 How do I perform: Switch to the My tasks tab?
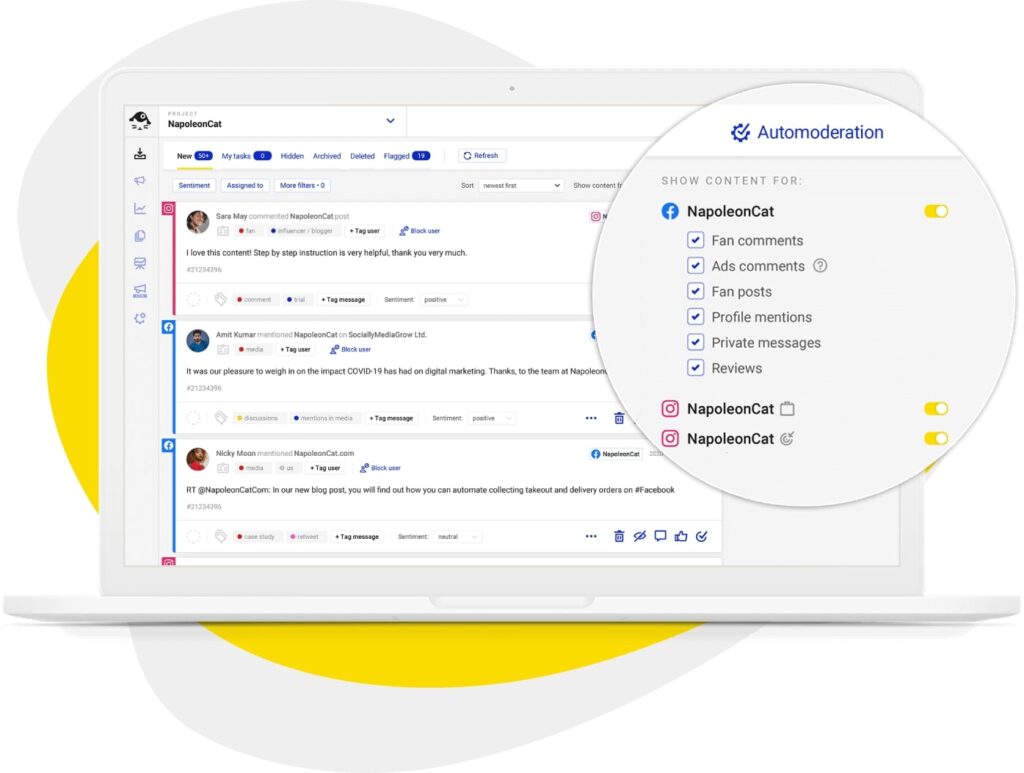tap(246, 156)
